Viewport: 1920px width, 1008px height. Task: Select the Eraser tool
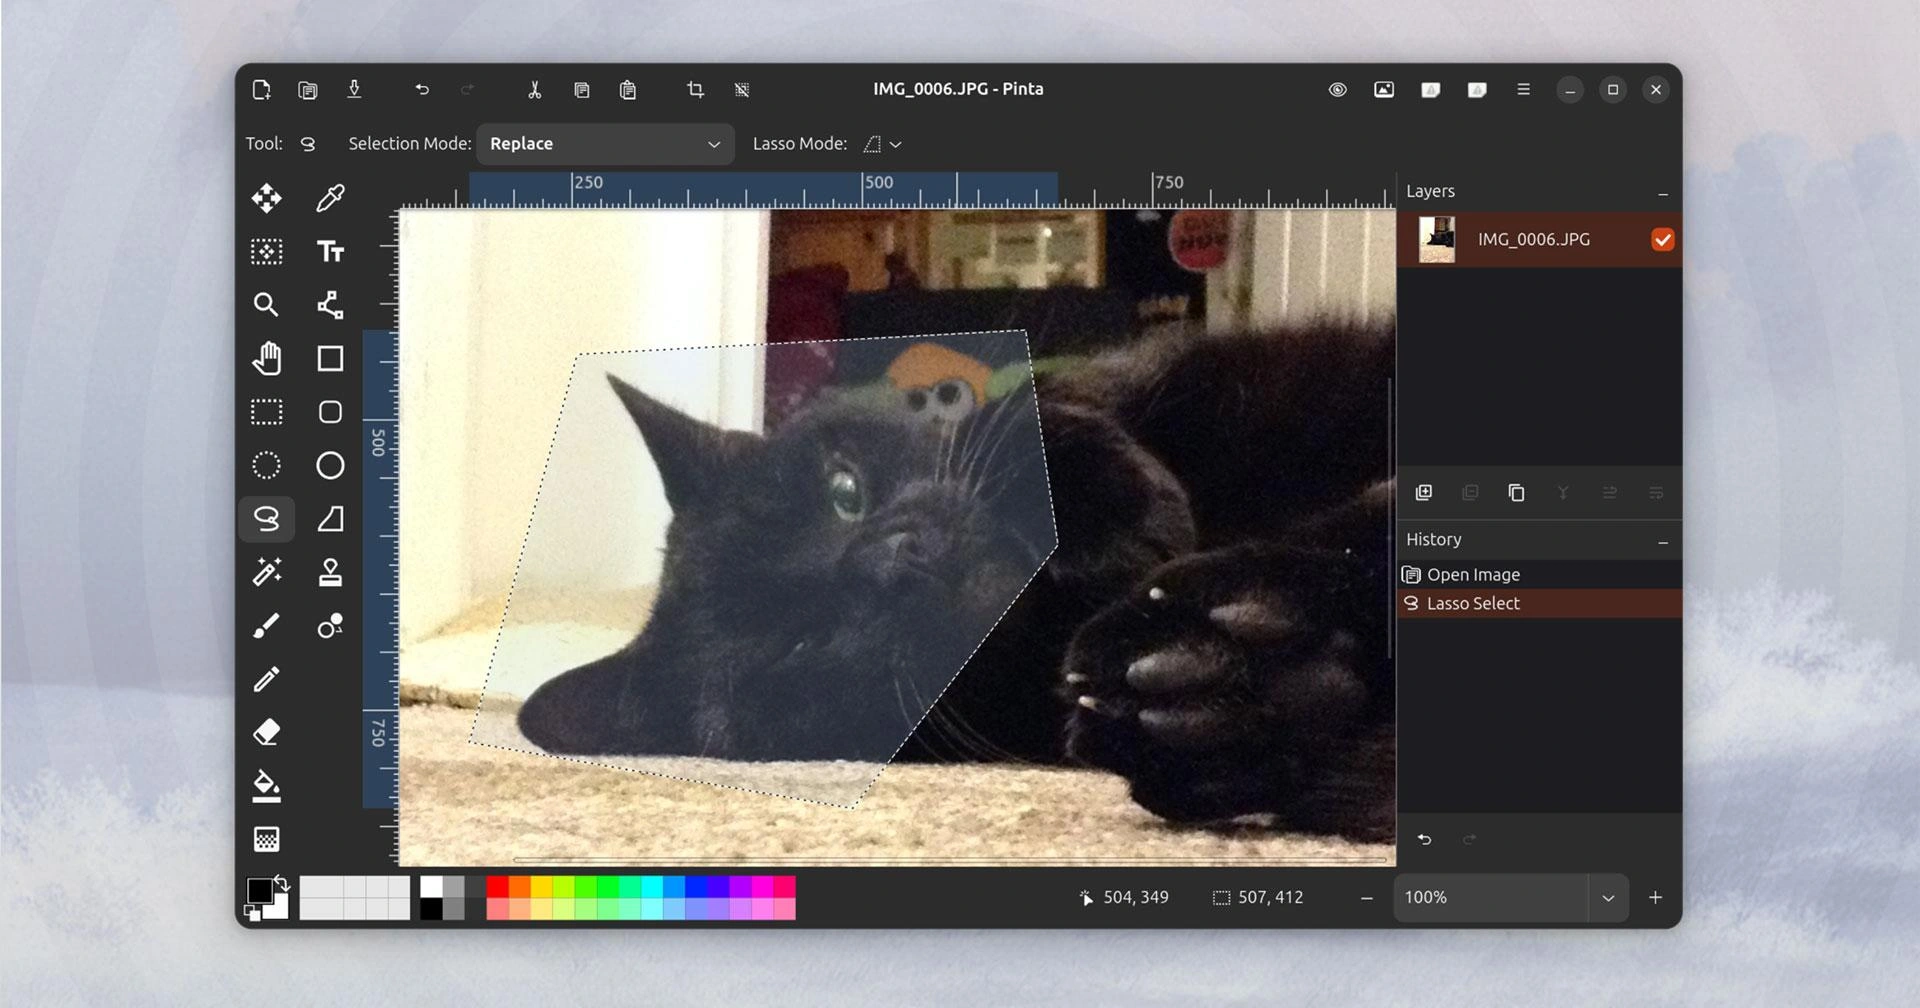point(266,732)
